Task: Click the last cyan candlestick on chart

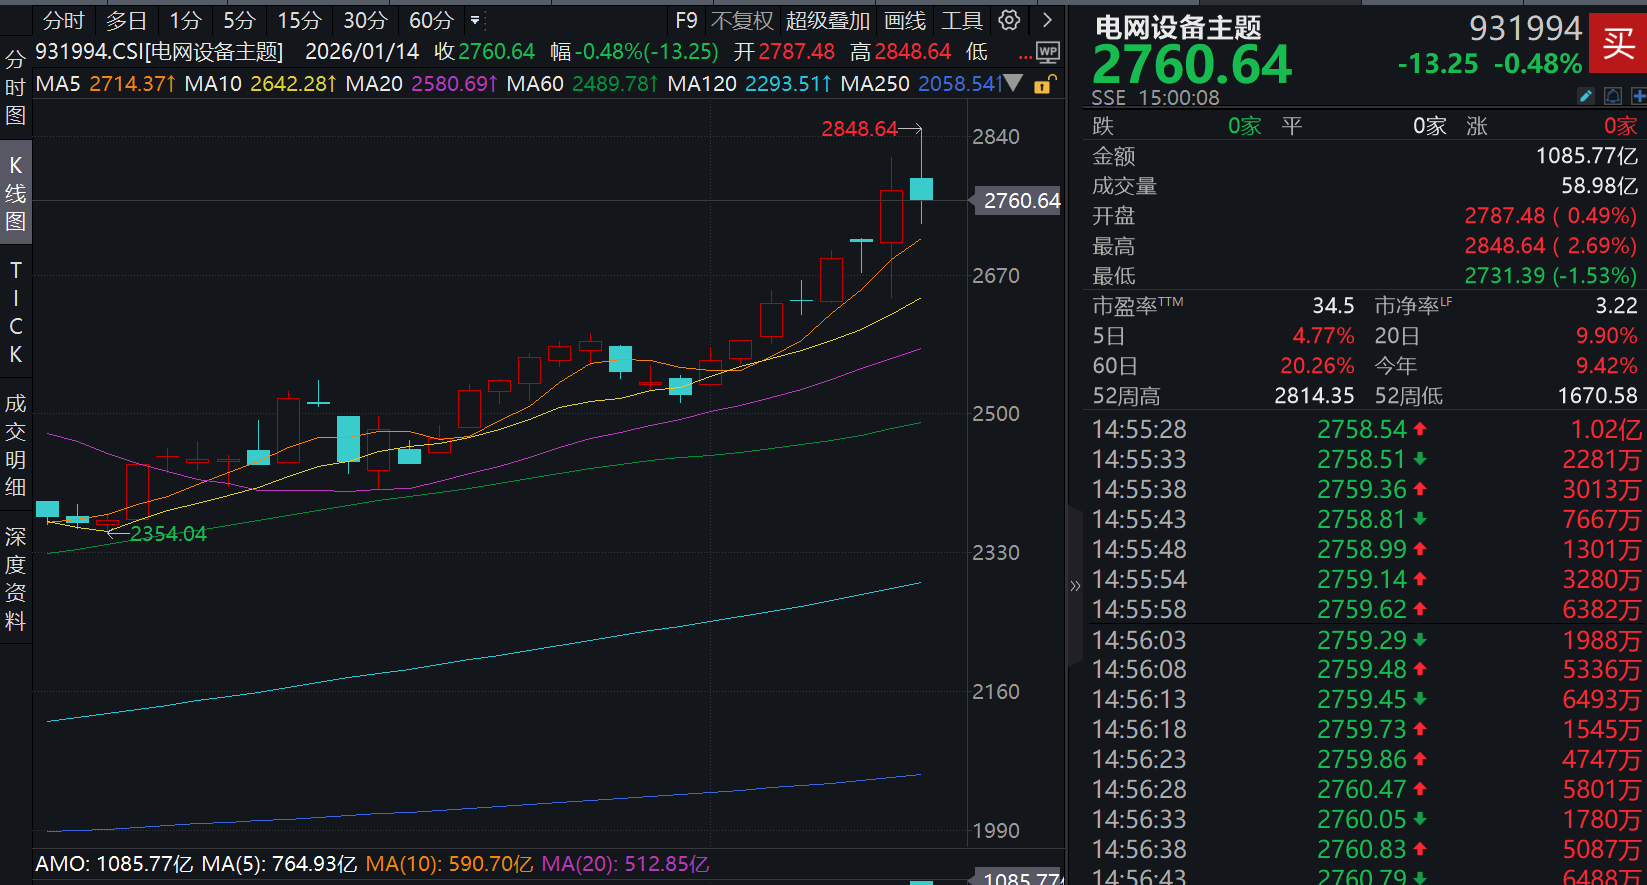Action: 921,189
